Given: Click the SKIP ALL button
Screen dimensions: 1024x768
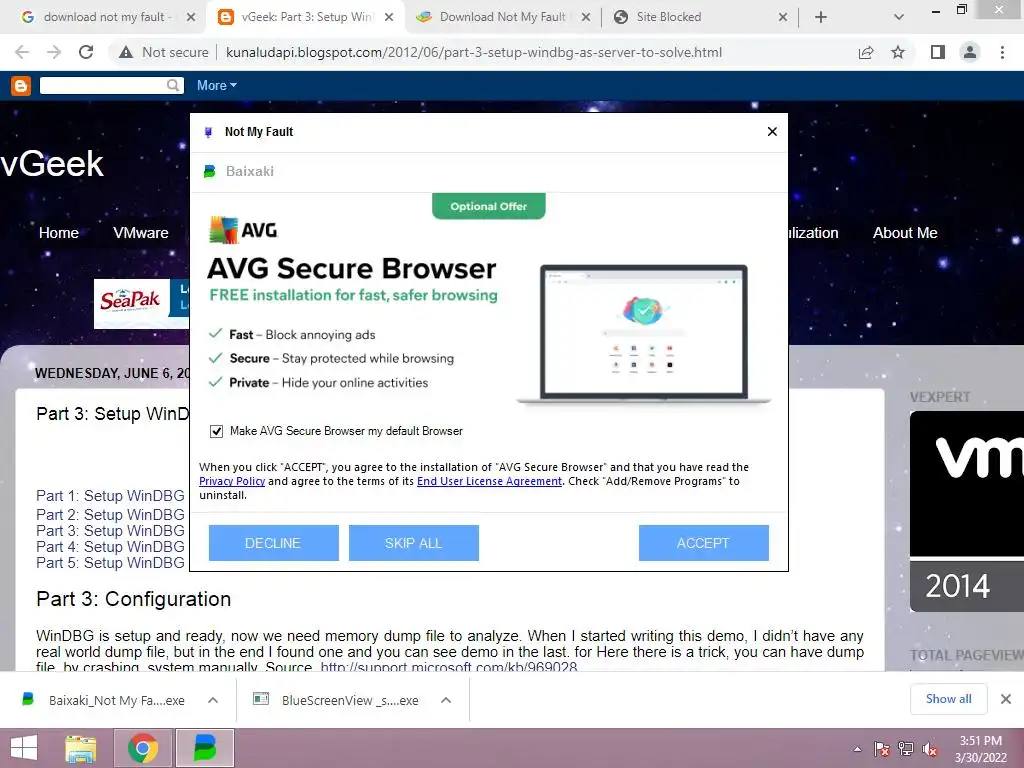Looking at the screenshot, I should point(413,543).
